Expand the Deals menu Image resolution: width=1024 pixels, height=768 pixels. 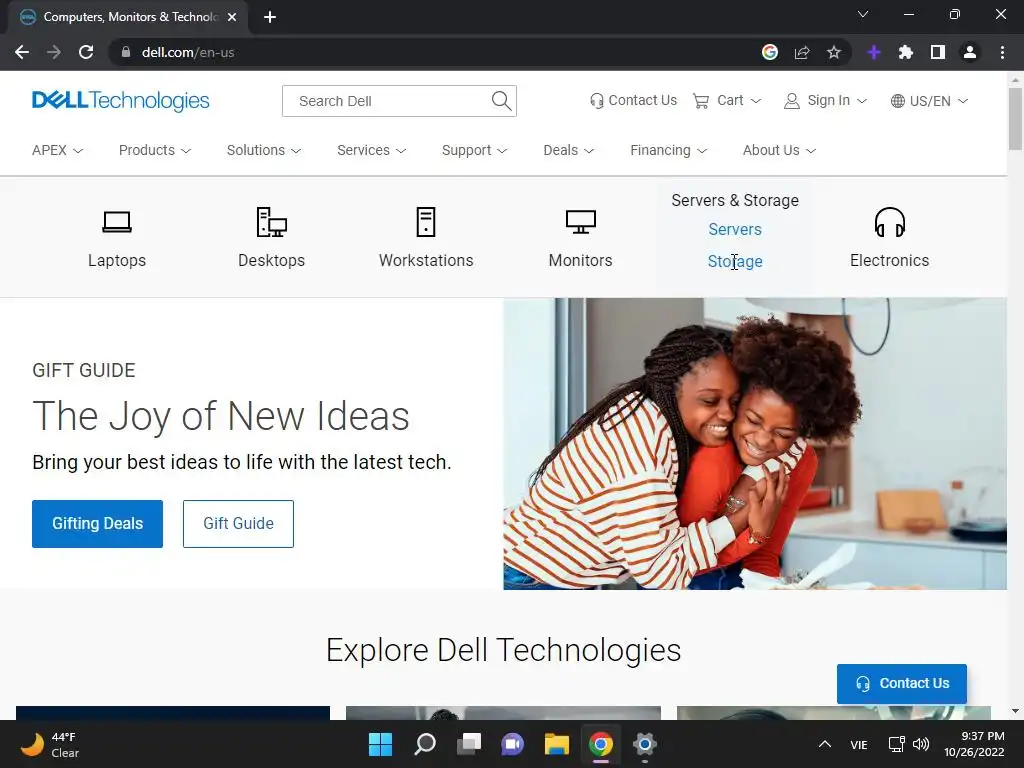[569, 150]
